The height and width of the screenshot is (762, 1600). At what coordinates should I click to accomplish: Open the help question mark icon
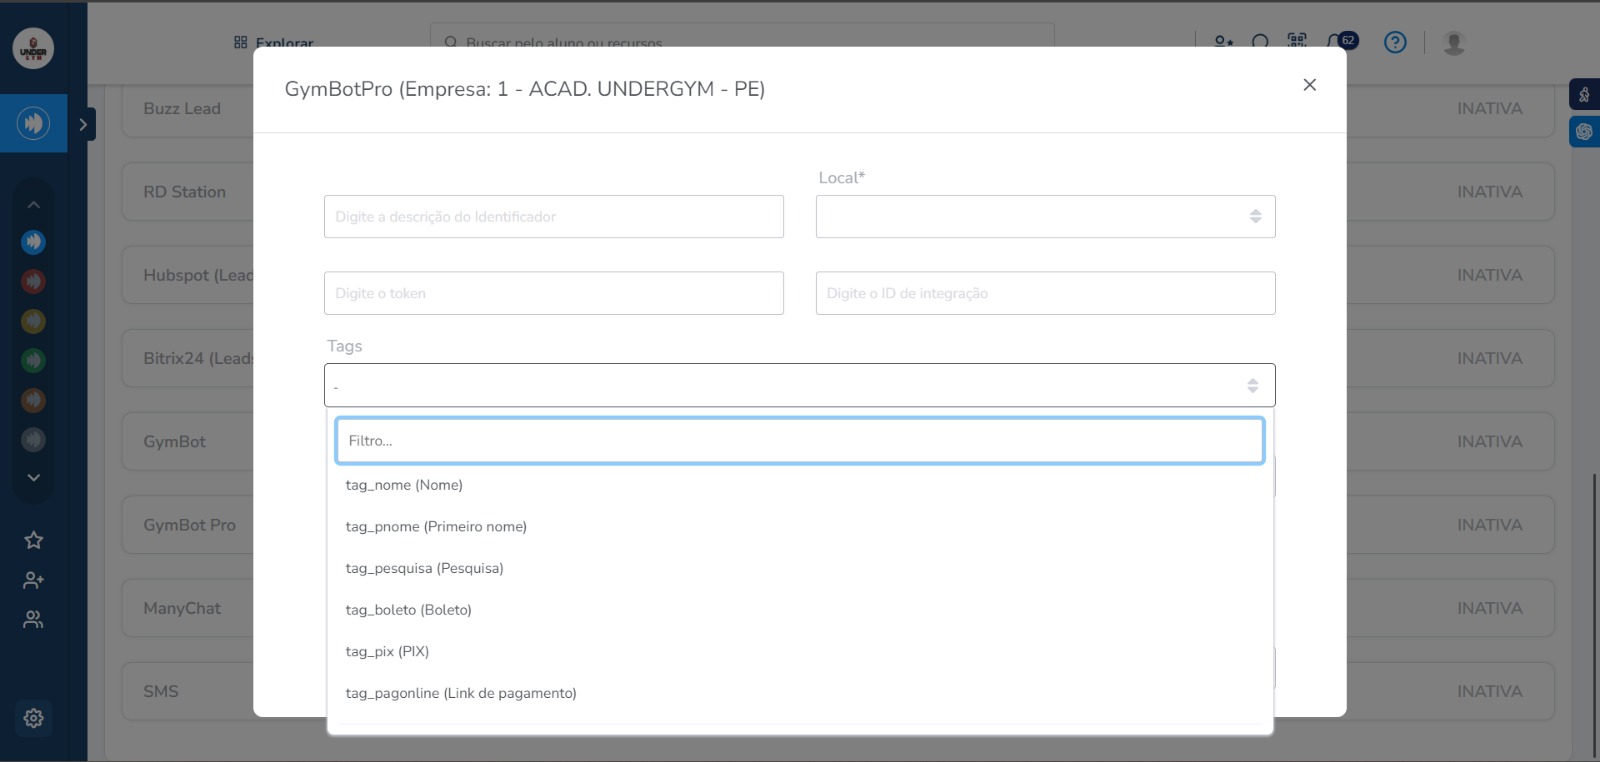coord(1395,42)
